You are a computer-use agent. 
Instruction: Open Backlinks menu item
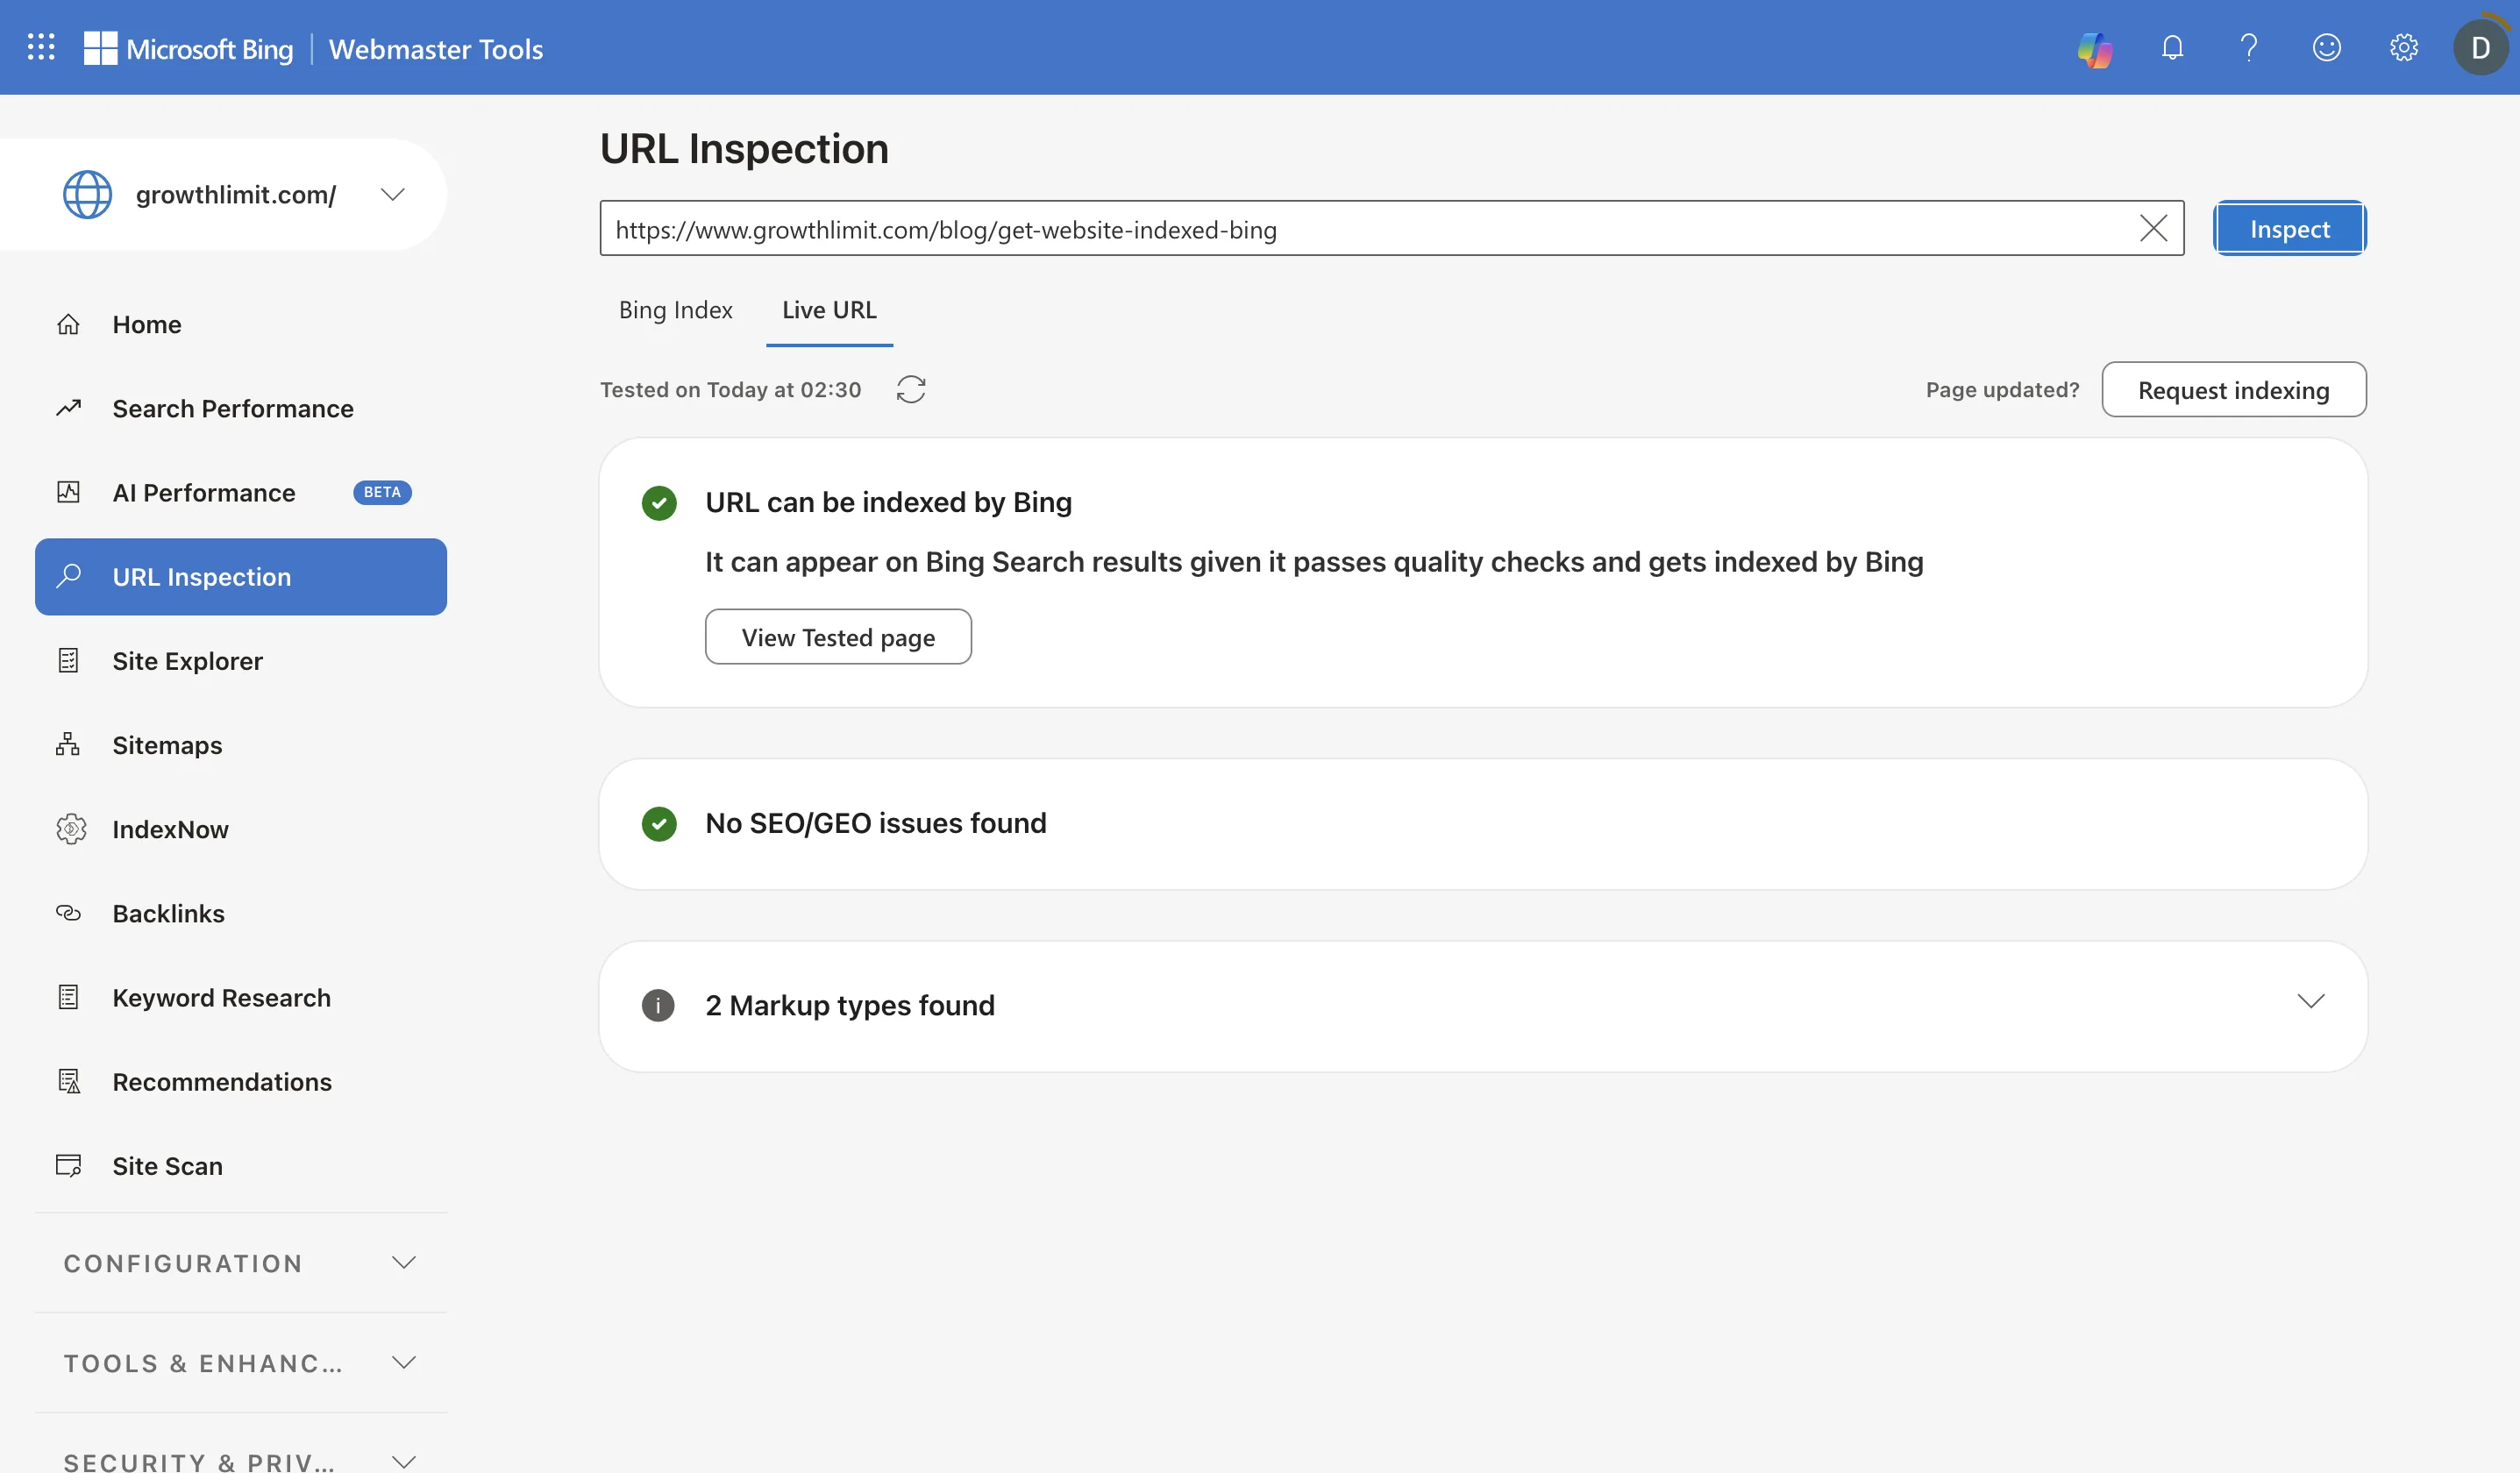[x=241, y=913]
